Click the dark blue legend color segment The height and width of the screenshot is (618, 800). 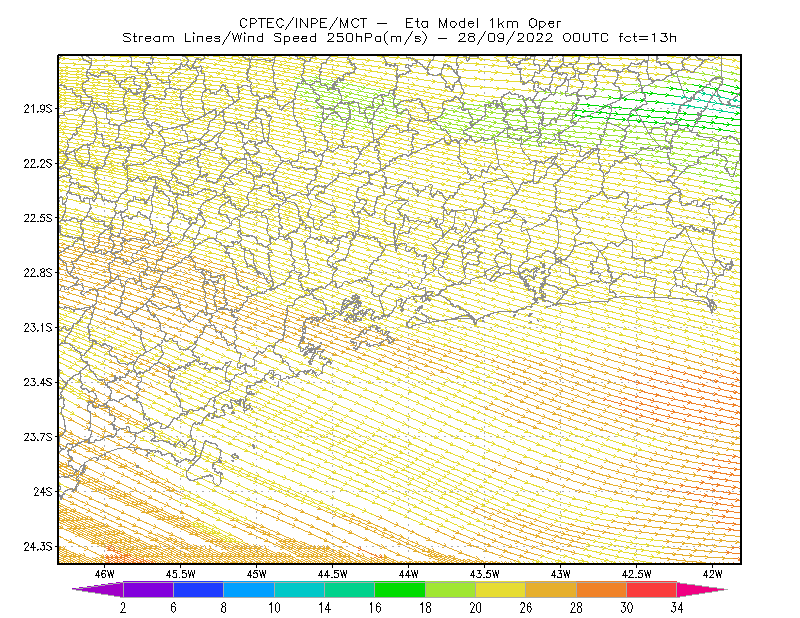198,589
